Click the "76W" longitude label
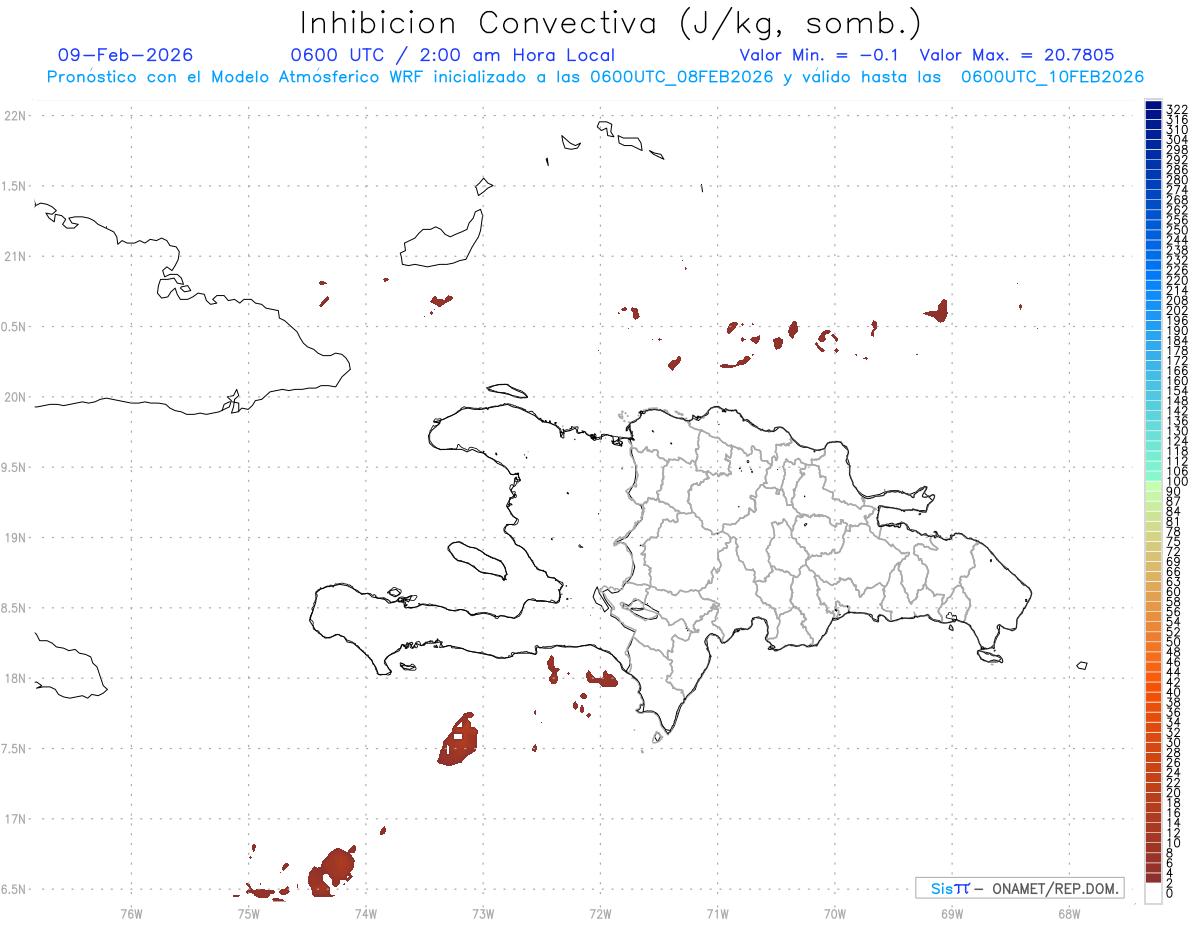Screen dimensions: 1200x927 point(131,913)
